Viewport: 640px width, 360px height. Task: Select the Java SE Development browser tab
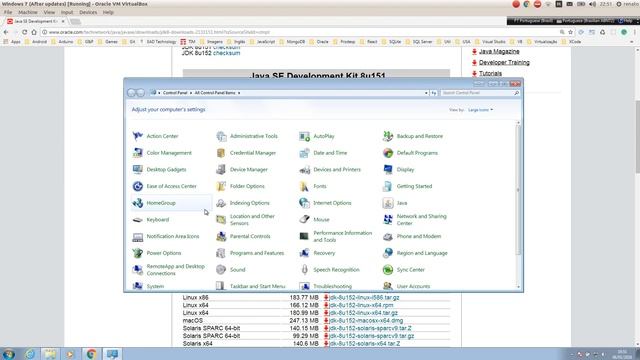coord(36,21)
